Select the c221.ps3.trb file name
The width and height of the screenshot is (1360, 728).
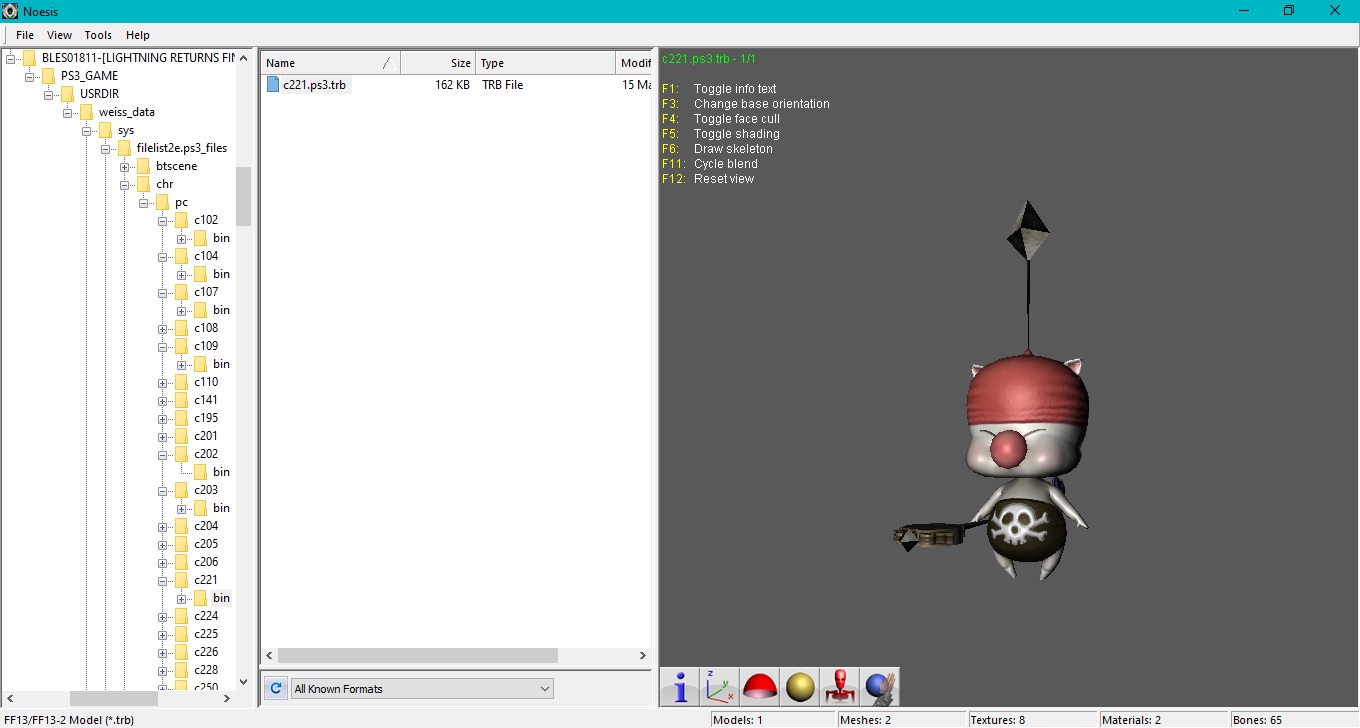pyautogui.click(x=315, y=85)
